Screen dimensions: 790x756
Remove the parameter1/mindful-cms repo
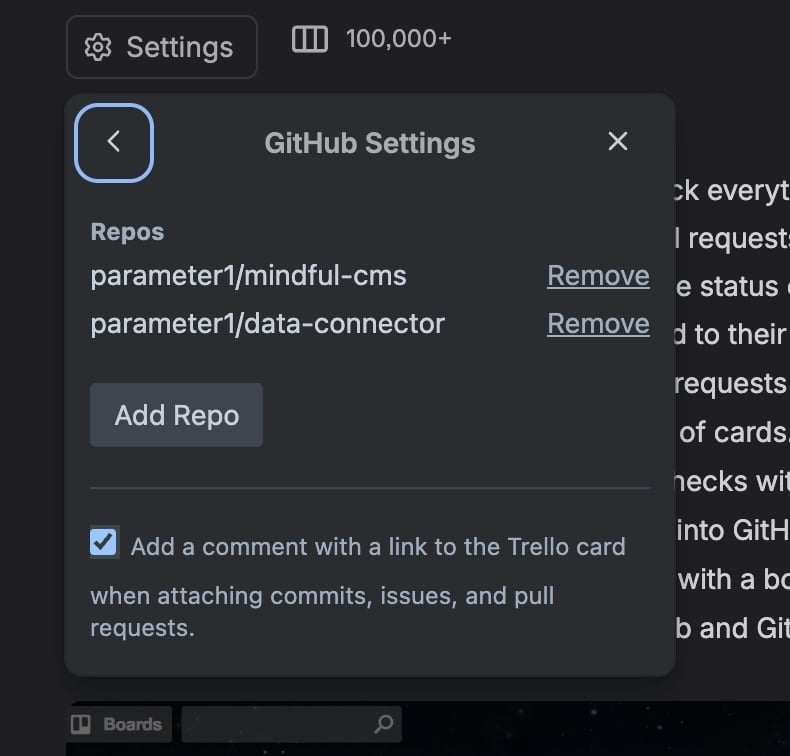point(598,276)
